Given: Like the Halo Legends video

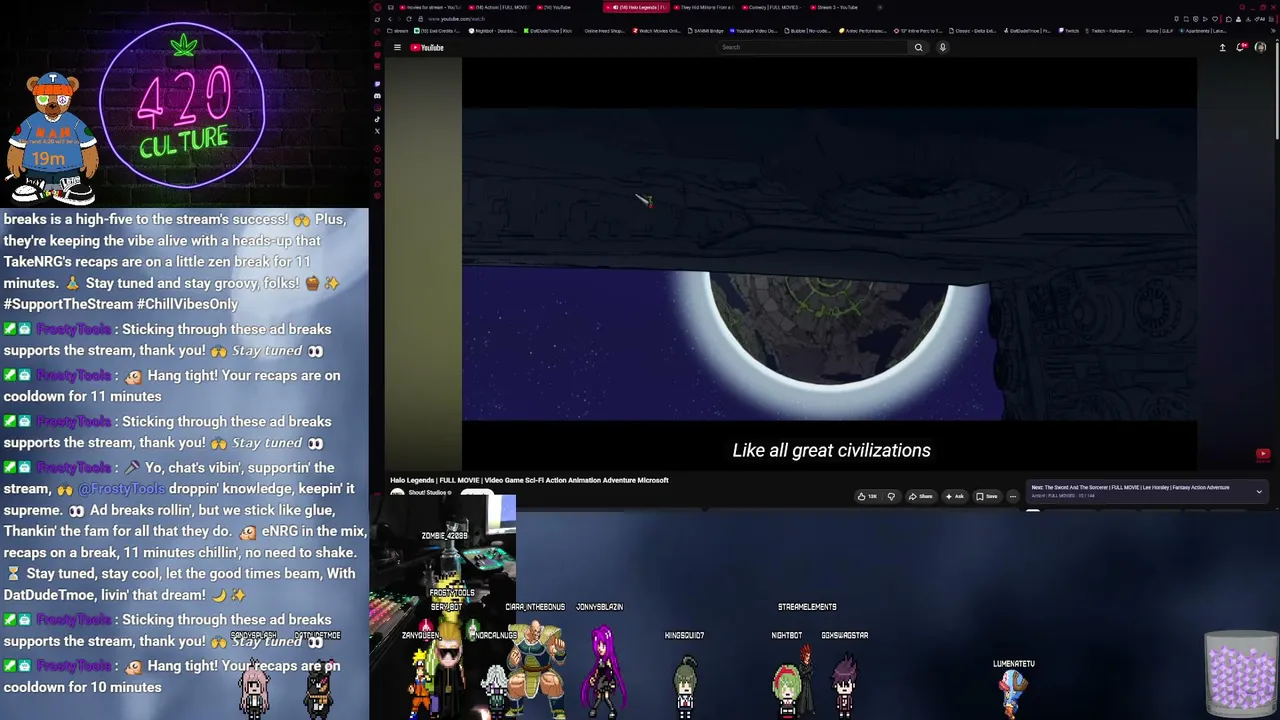Looking at the screenshot, I should click(867, 496).
